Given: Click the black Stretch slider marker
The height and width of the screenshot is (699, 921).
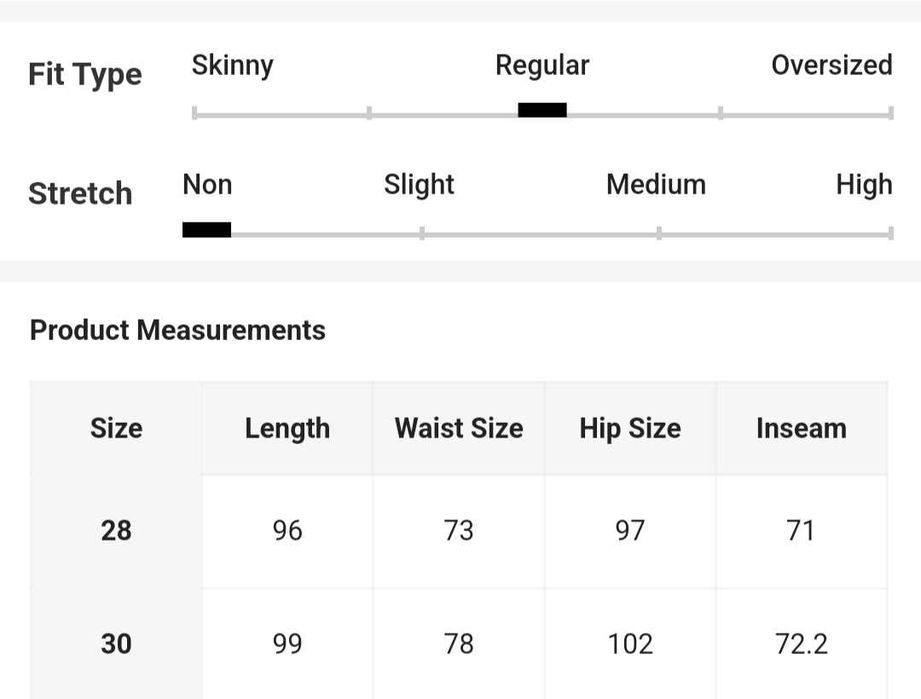Looking at the screenshot, I should pos(207,230).
